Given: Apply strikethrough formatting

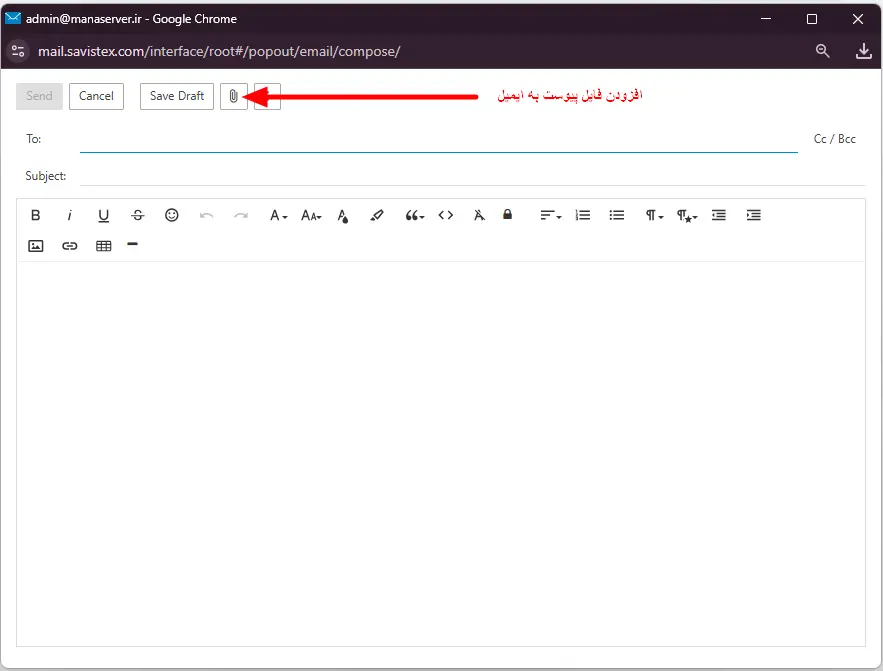Looking at the screenshot, I should 137,215.
